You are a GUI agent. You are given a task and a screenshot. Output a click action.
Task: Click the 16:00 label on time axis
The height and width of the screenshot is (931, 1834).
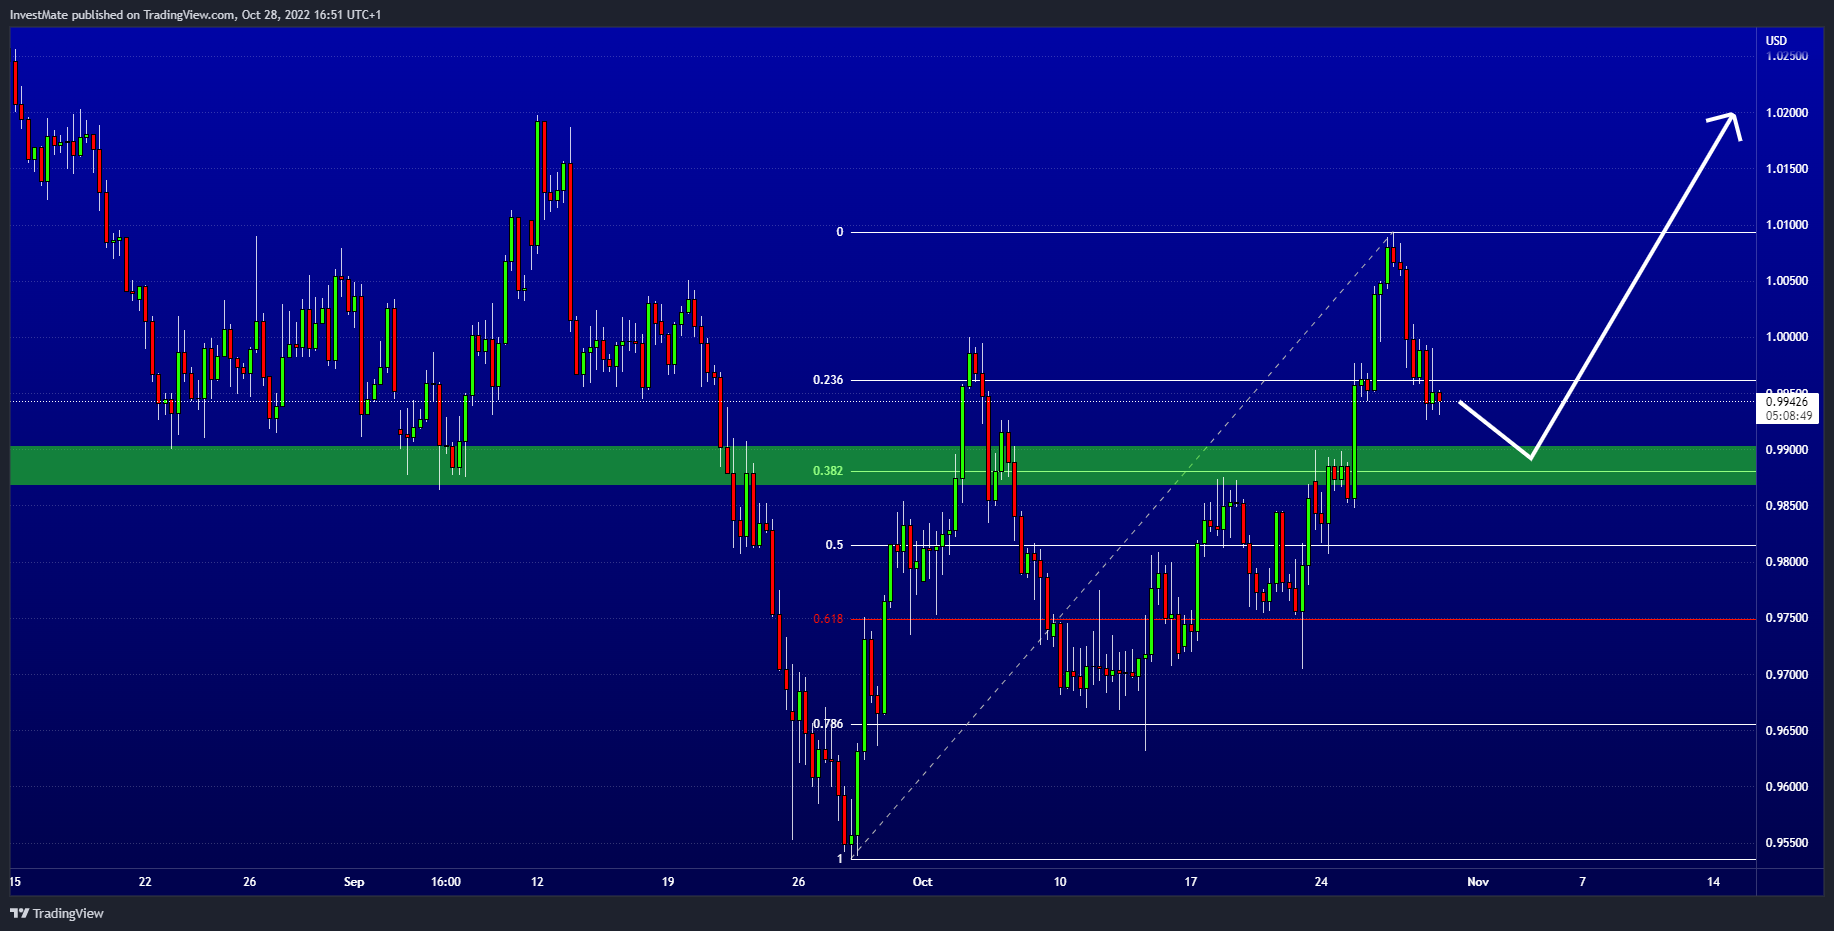point(446,882)
